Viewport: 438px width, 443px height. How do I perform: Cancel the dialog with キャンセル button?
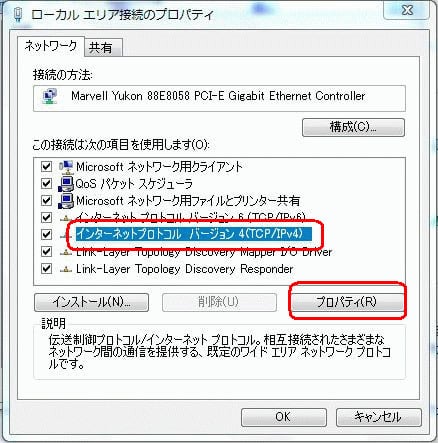379,417
